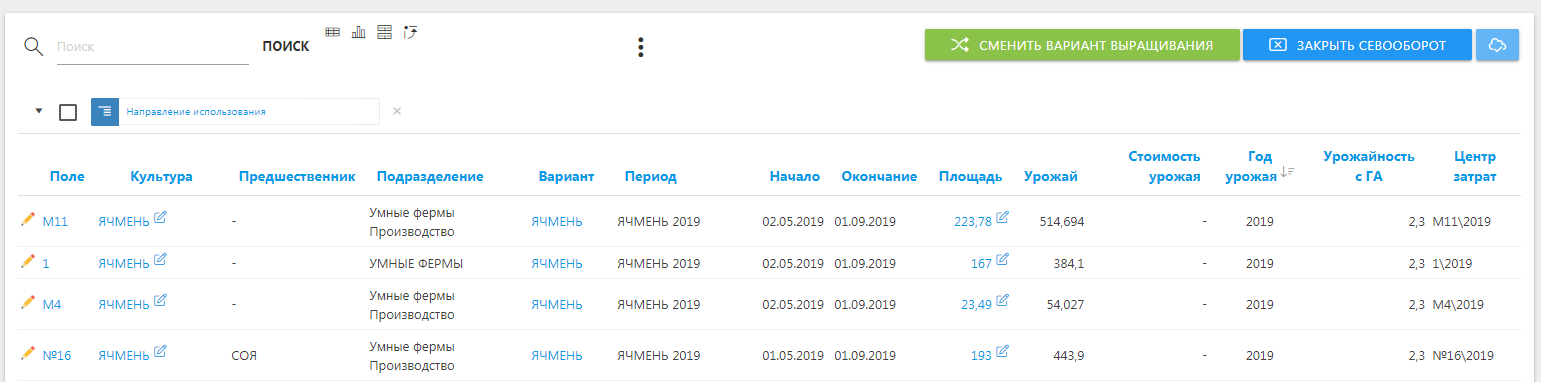This screenshot has width=1541, height=382.
Task: Sort by Год урожая column header
Action: point(1260,166)
